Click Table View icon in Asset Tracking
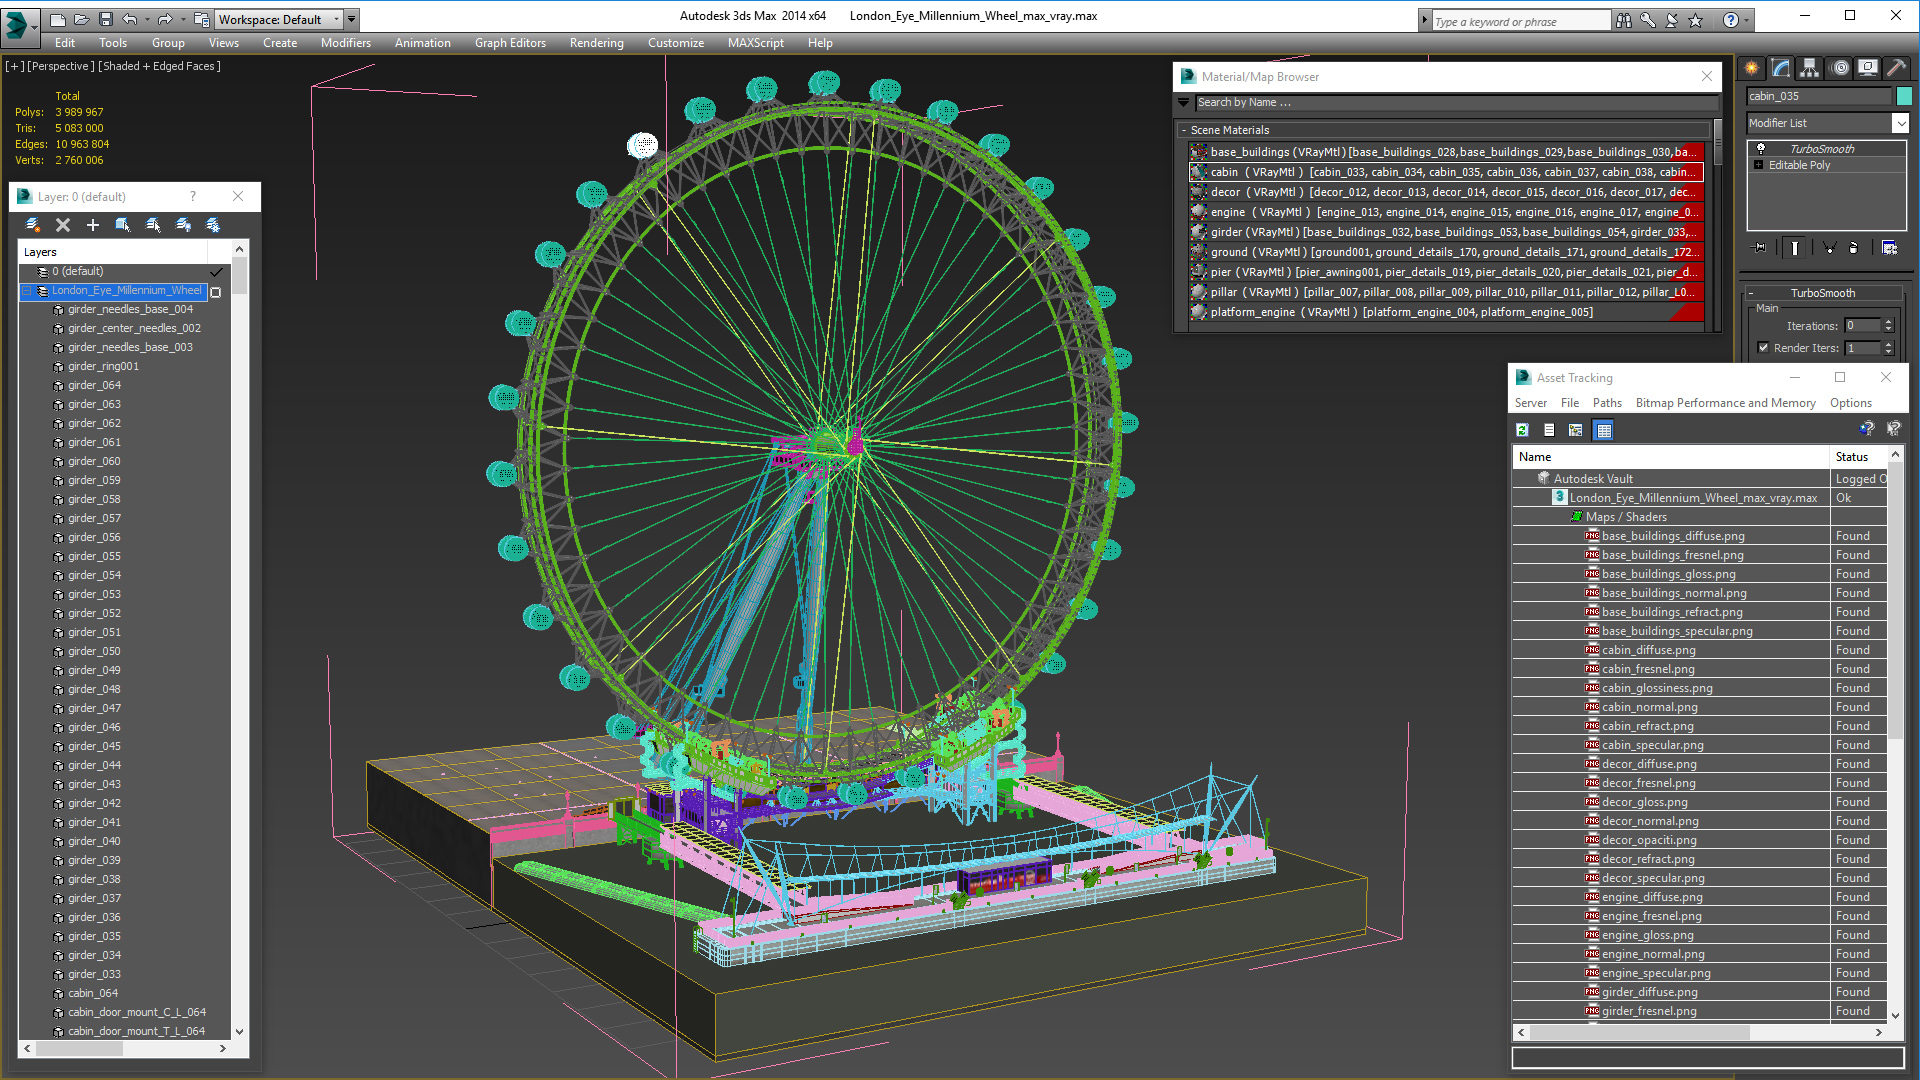The height and width of the screenshot is (1080, 1920). (x=1604, y=430)
